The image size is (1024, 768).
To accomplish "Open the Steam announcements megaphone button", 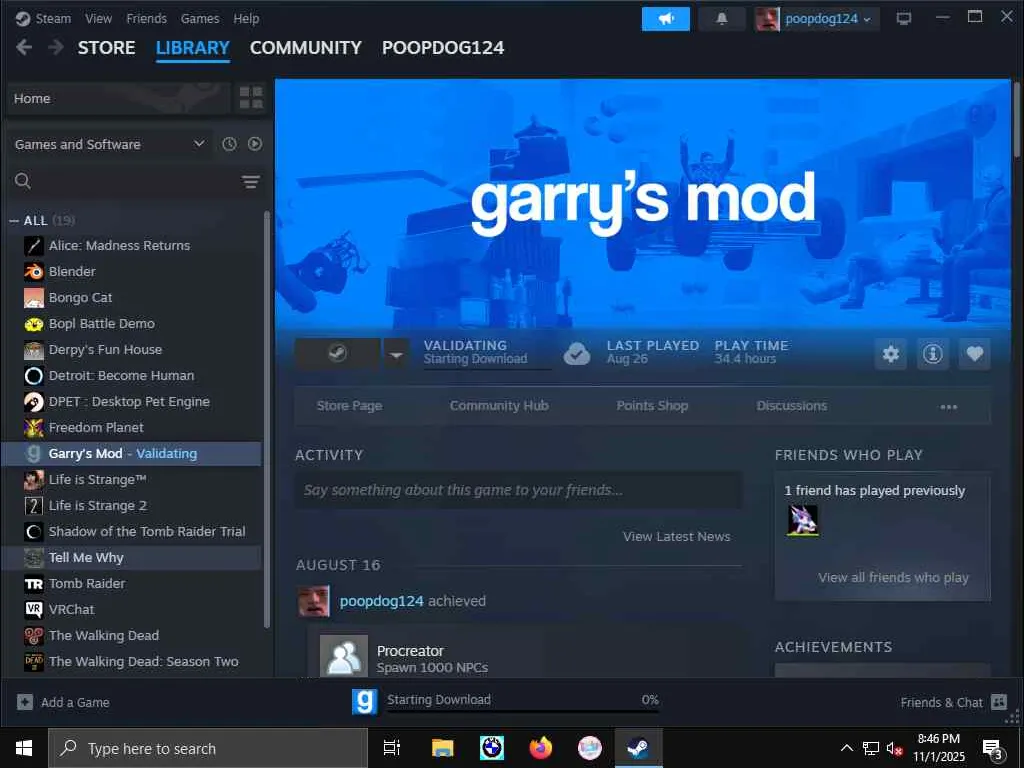I will [x=665, y=19].
